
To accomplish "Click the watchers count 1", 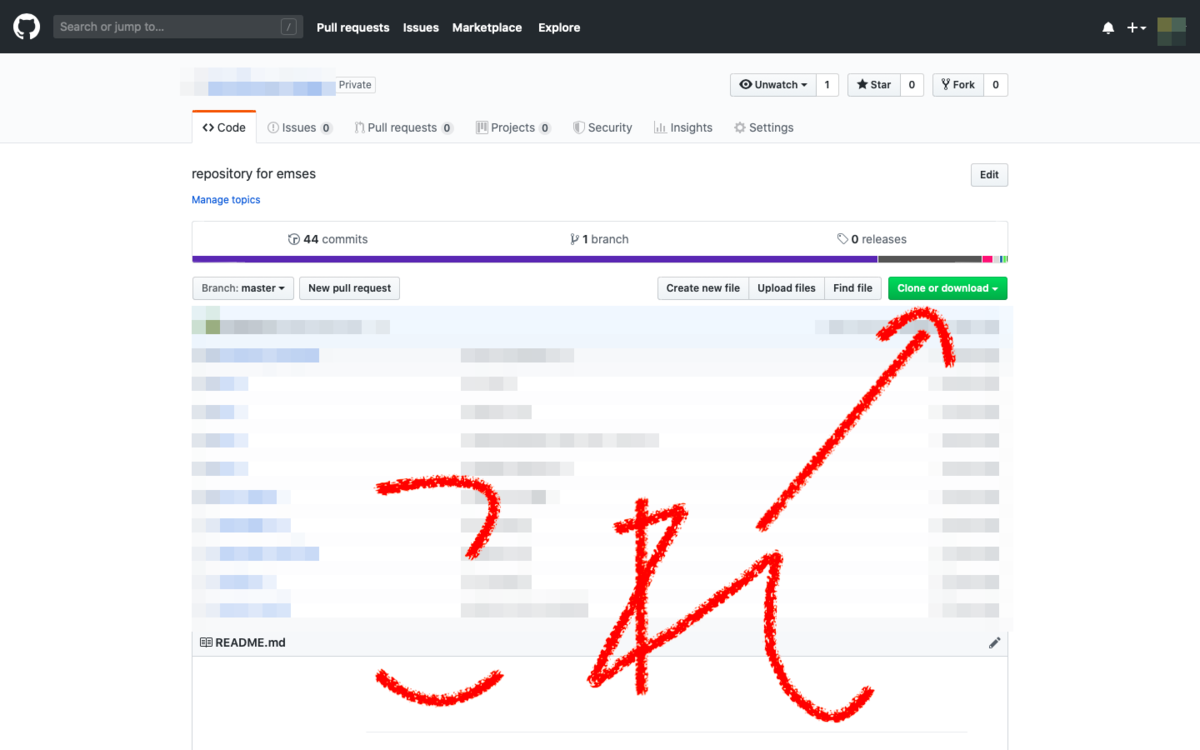I will [x=827, y=85].
